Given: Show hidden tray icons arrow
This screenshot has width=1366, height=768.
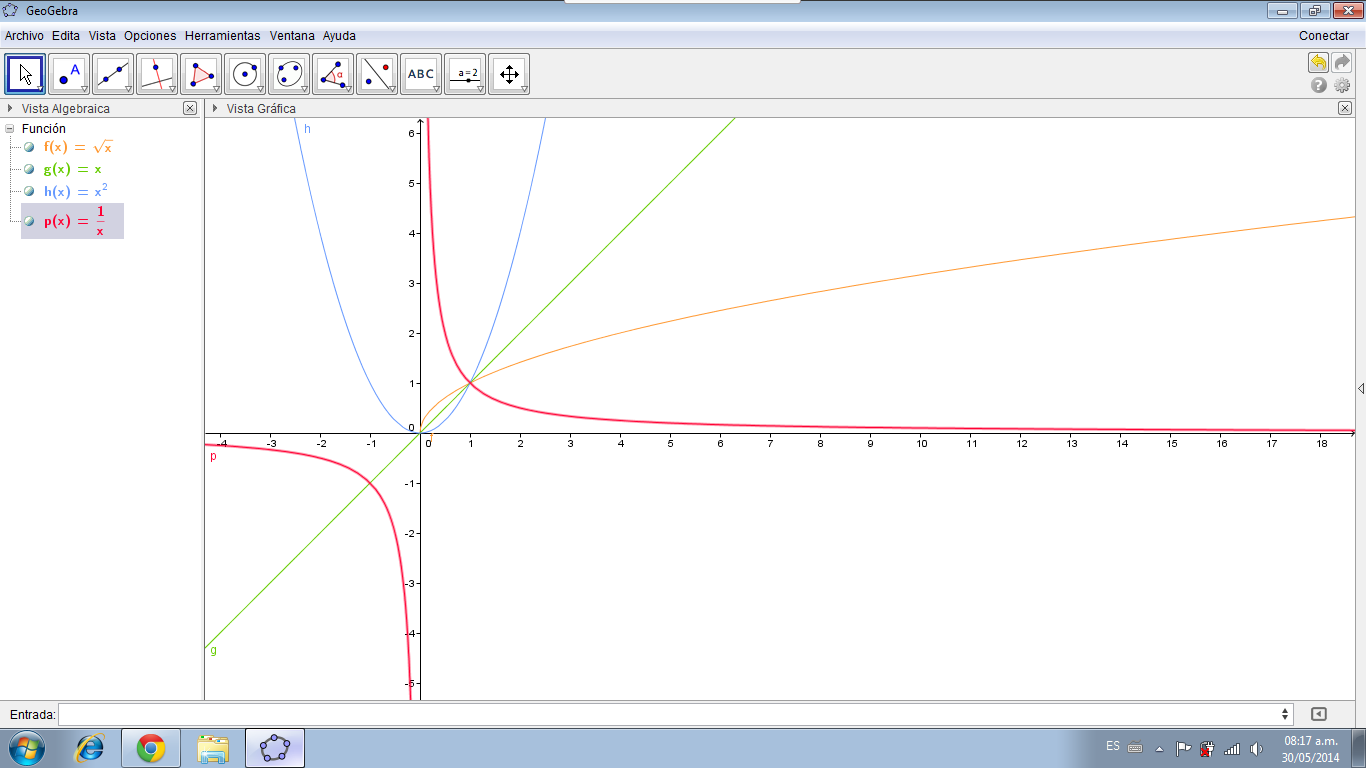Looking at the screenshot, I should [x=1159, y=748].
